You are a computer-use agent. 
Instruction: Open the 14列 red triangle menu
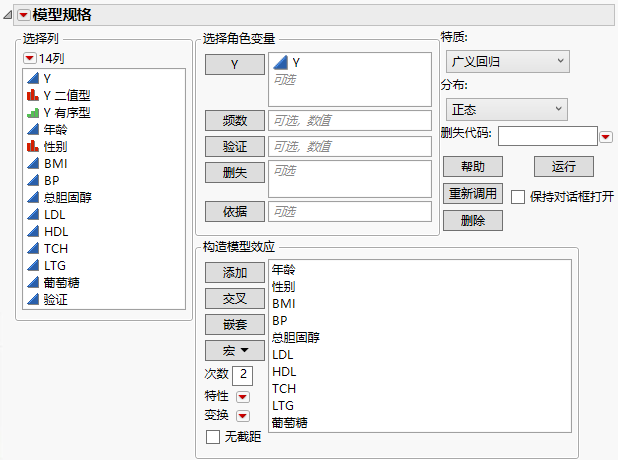pos(30,58)
